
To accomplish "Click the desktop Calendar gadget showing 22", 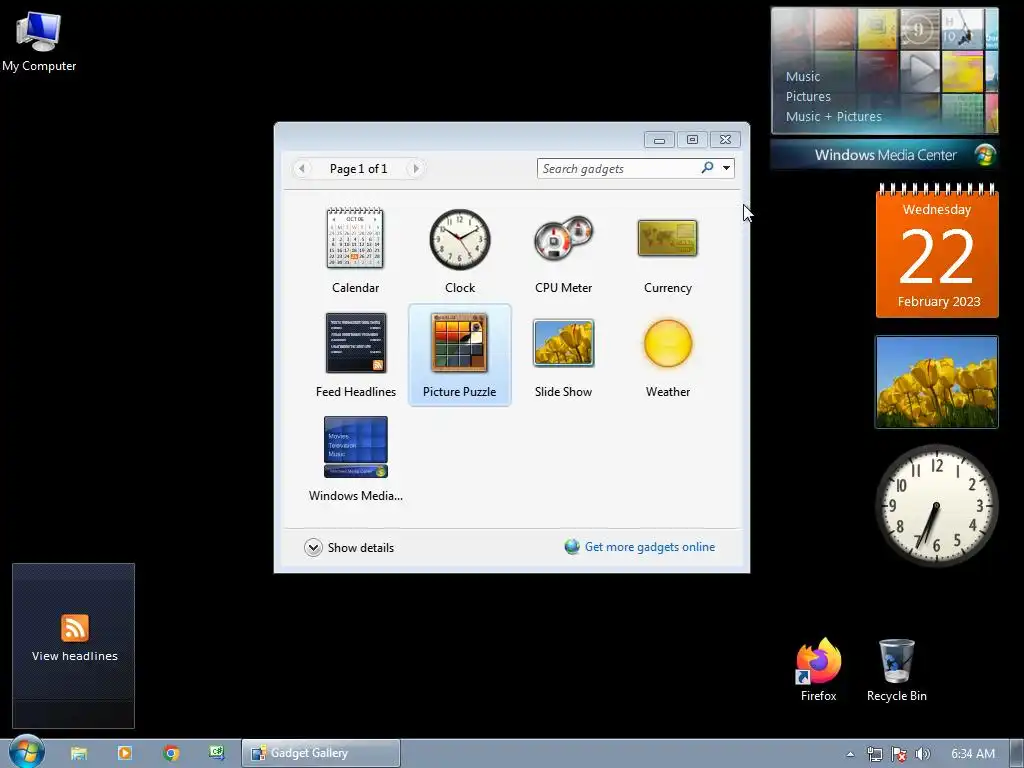I will (x=937, y=251).
